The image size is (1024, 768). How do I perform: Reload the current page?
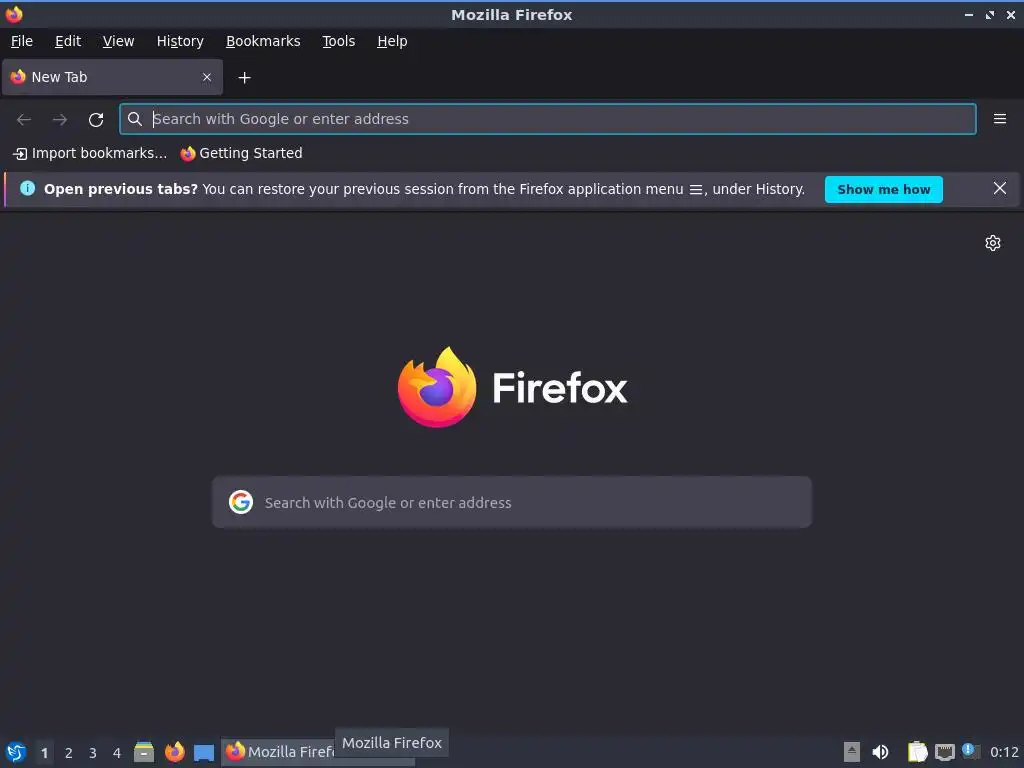pyautogui.click(x=96, y=119)
